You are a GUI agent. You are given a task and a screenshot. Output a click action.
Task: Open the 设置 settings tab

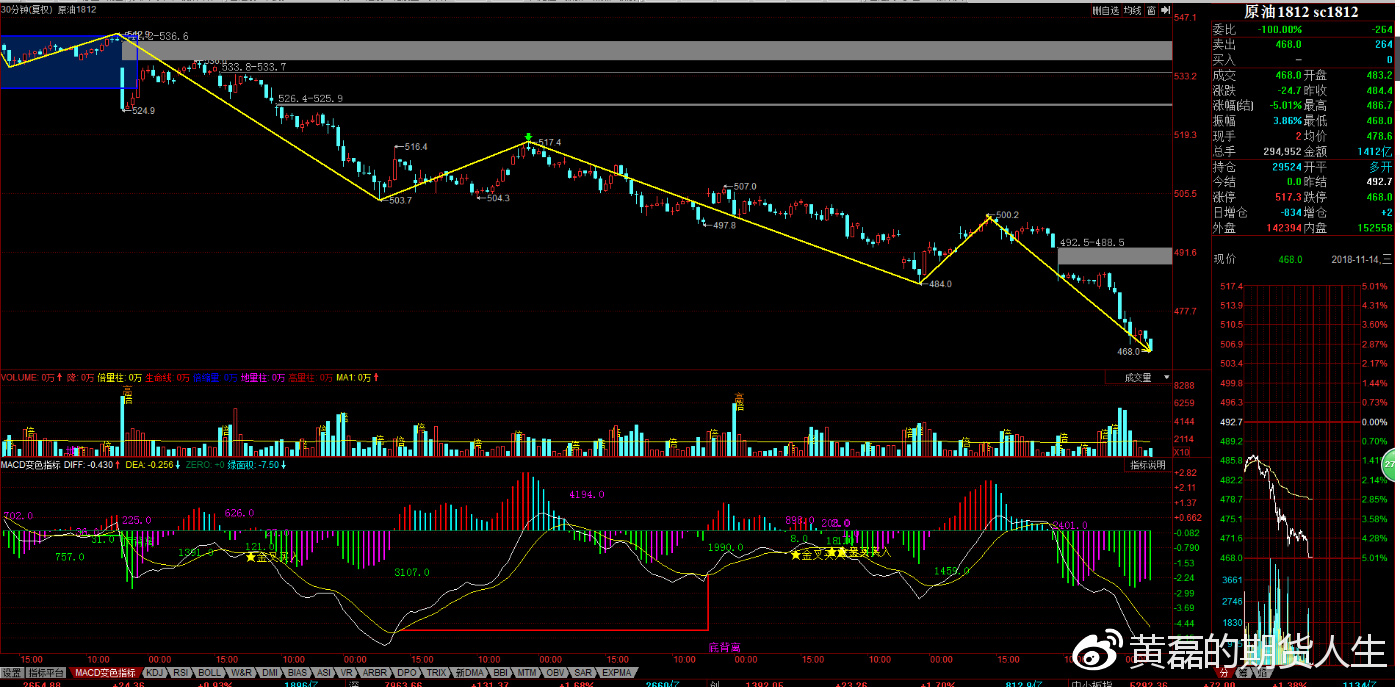pyautogui.click(x=11, y=673)
